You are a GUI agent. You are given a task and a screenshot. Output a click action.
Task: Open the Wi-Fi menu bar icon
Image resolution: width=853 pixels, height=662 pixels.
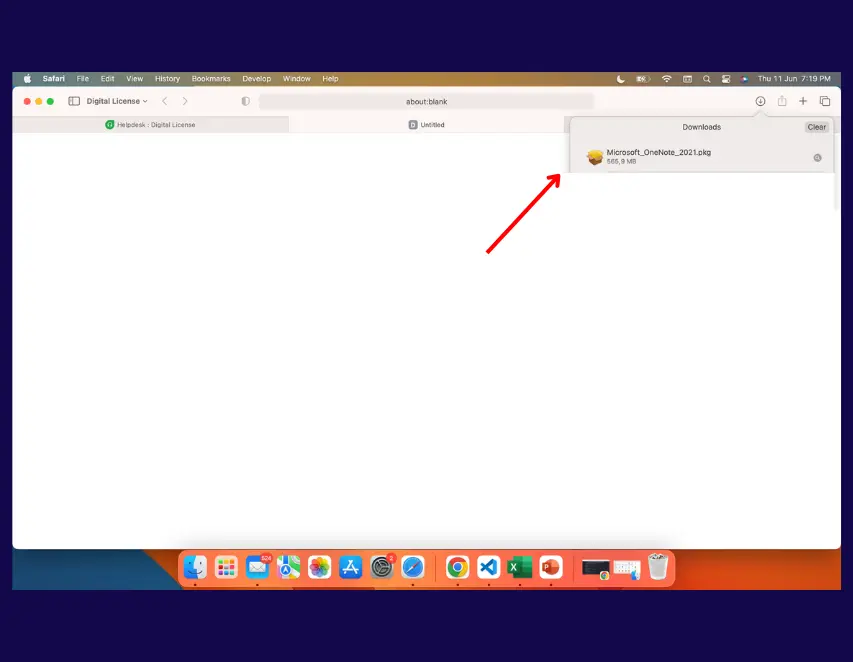(x=666, y=79)
